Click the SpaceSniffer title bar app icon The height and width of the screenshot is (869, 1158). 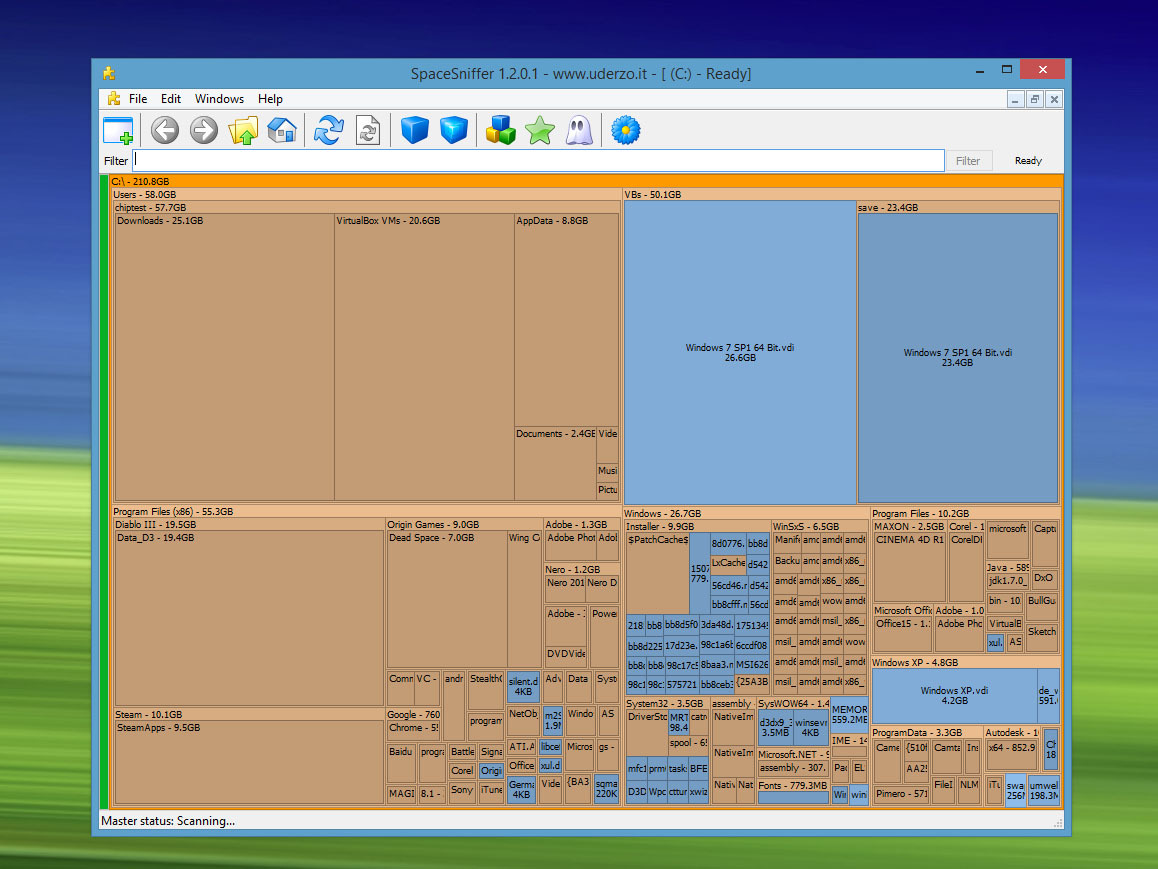[x=109, y=73]
